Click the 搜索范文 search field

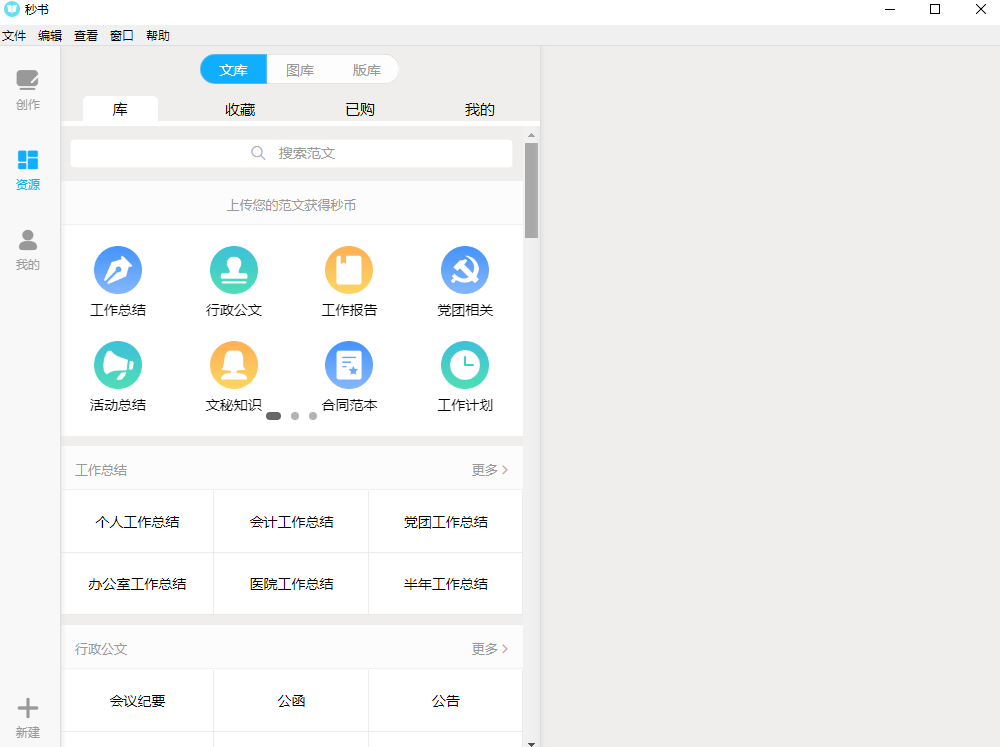(292, 153)
